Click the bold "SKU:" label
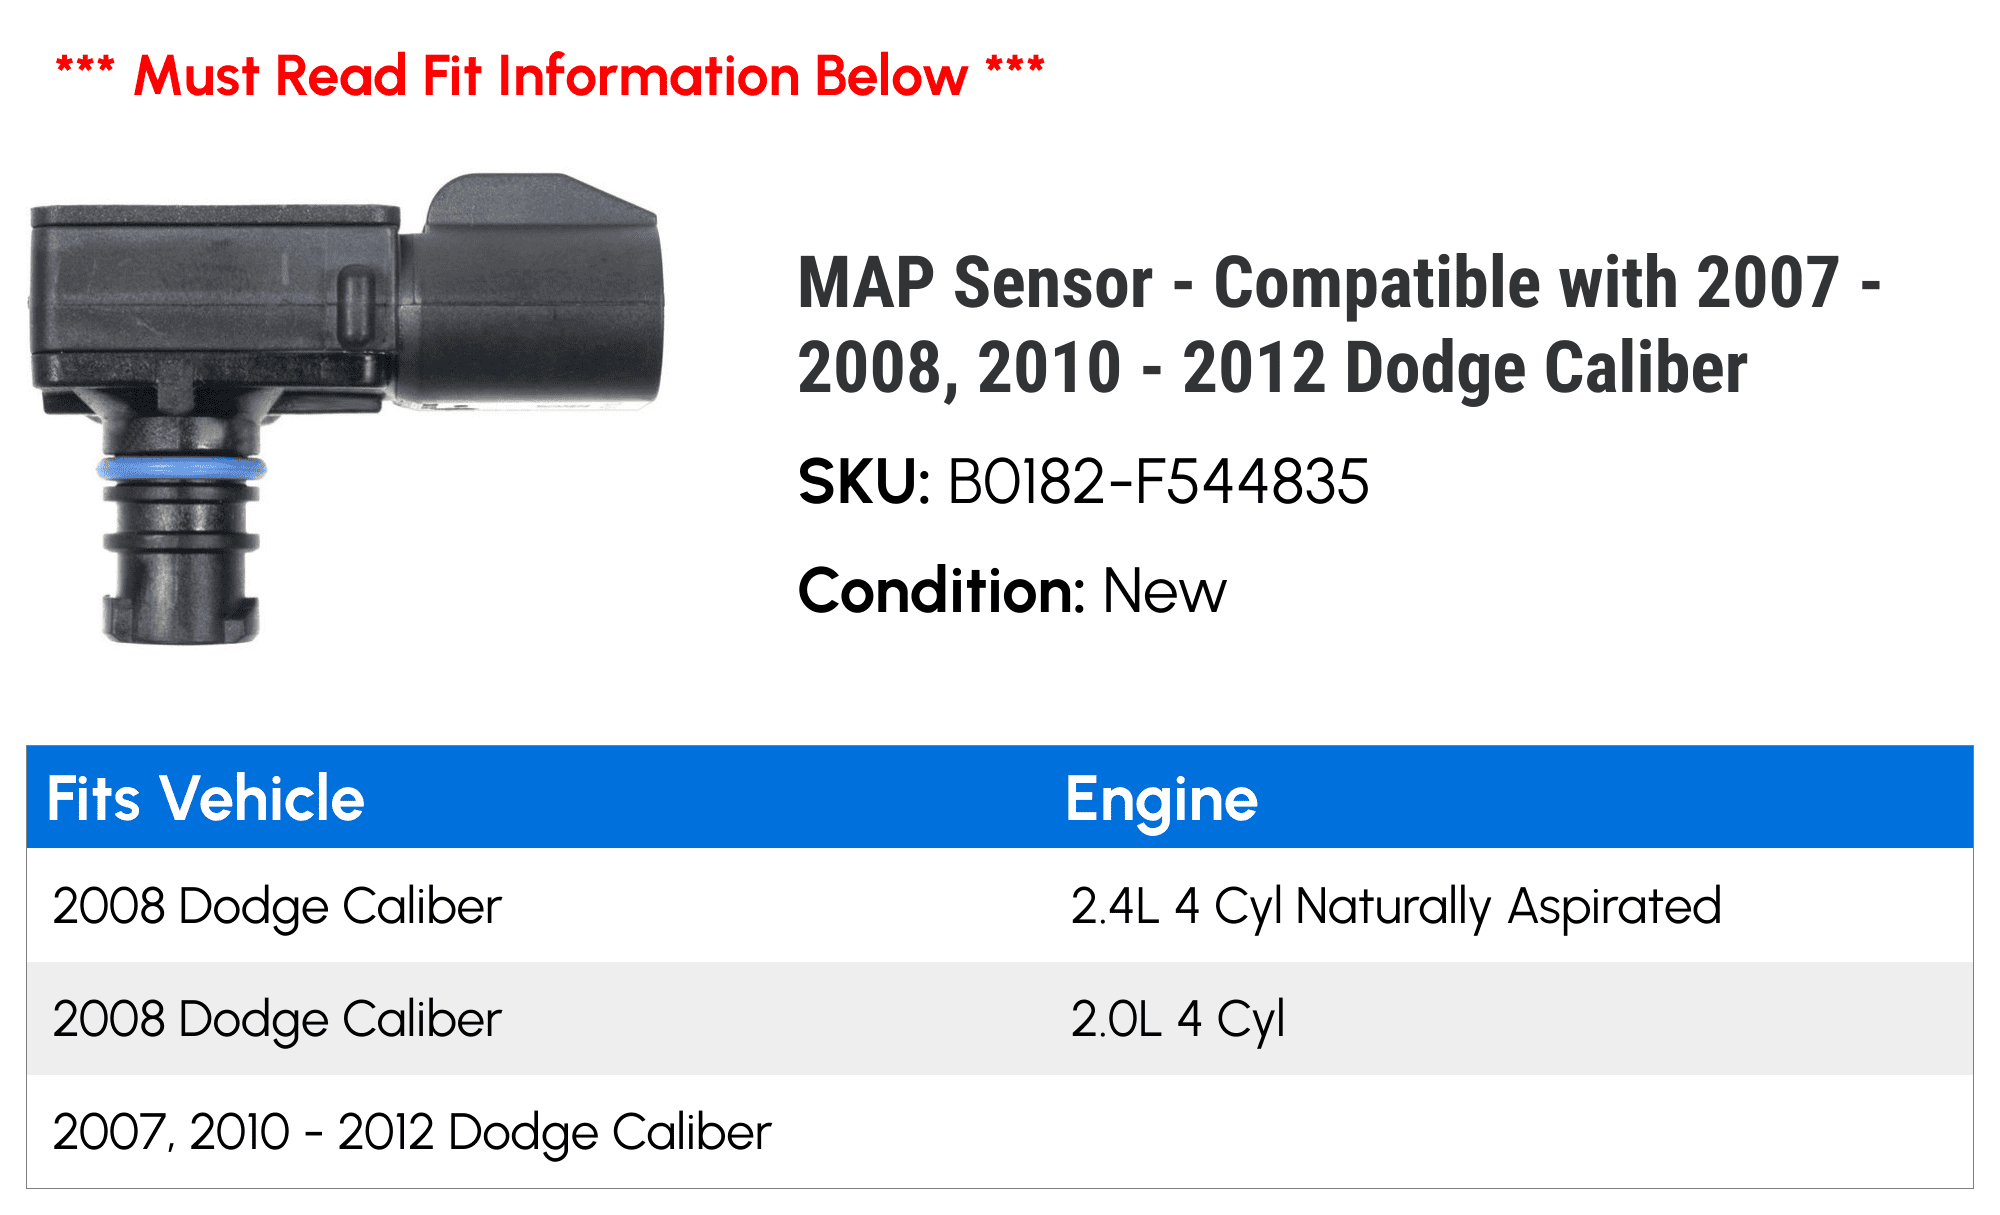Screen dimensions: 2000x1215 [x=864, y=482]
